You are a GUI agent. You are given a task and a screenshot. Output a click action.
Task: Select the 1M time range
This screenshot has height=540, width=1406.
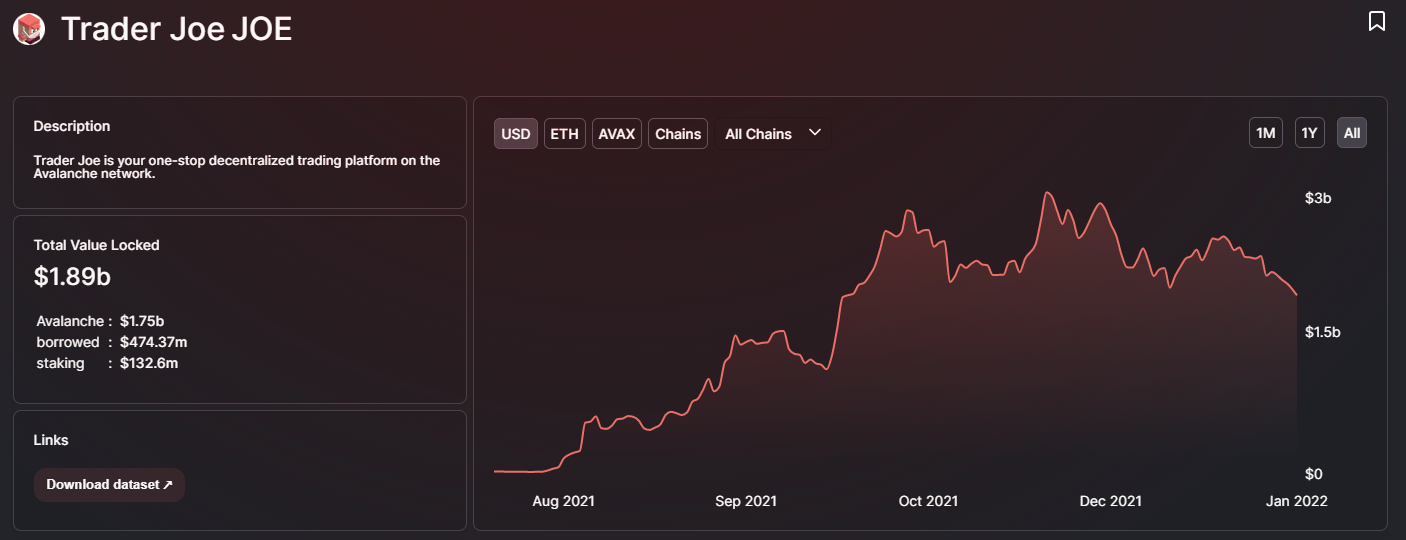click(x=1266, y=133)
